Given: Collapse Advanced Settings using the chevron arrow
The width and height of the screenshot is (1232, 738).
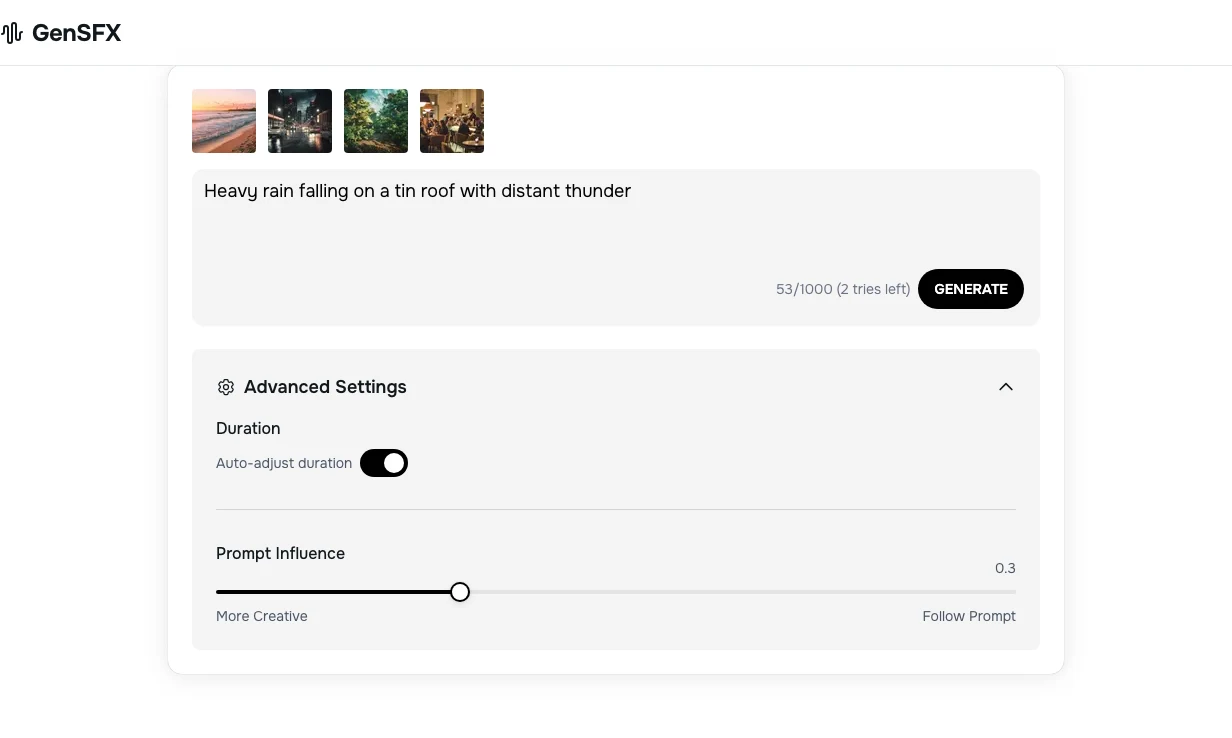Looking at the screenshot, I should click(x=1006, y=387).
